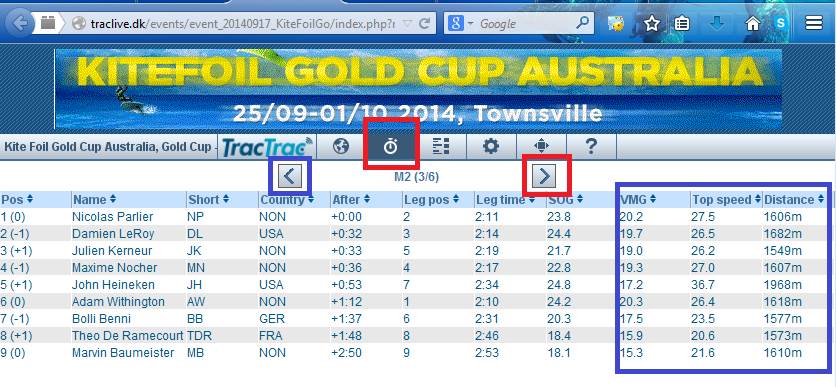836x387 pixels.
Task: Select the Nicolas Parlier name cell
Action: (x=112, y=217)
